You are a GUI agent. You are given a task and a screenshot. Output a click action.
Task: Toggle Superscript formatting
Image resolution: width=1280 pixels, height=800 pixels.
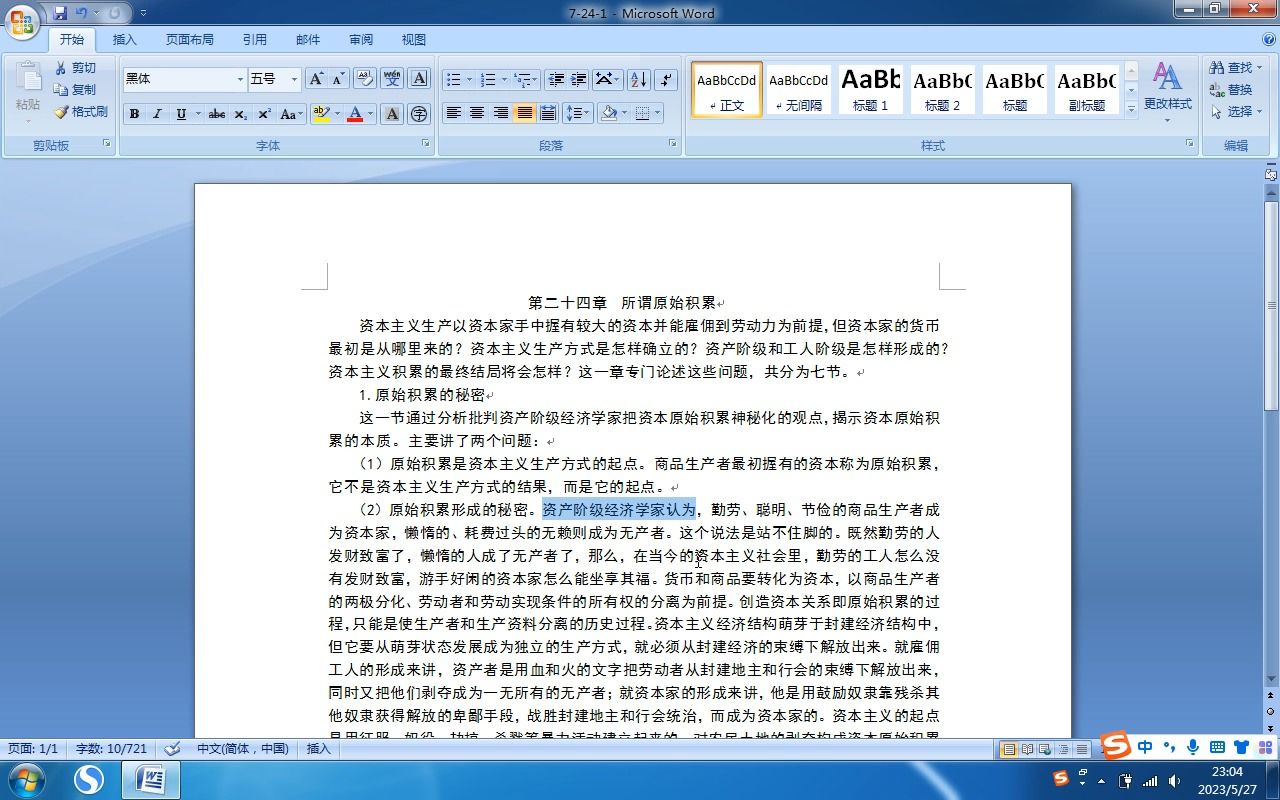[x=264, y=114]
